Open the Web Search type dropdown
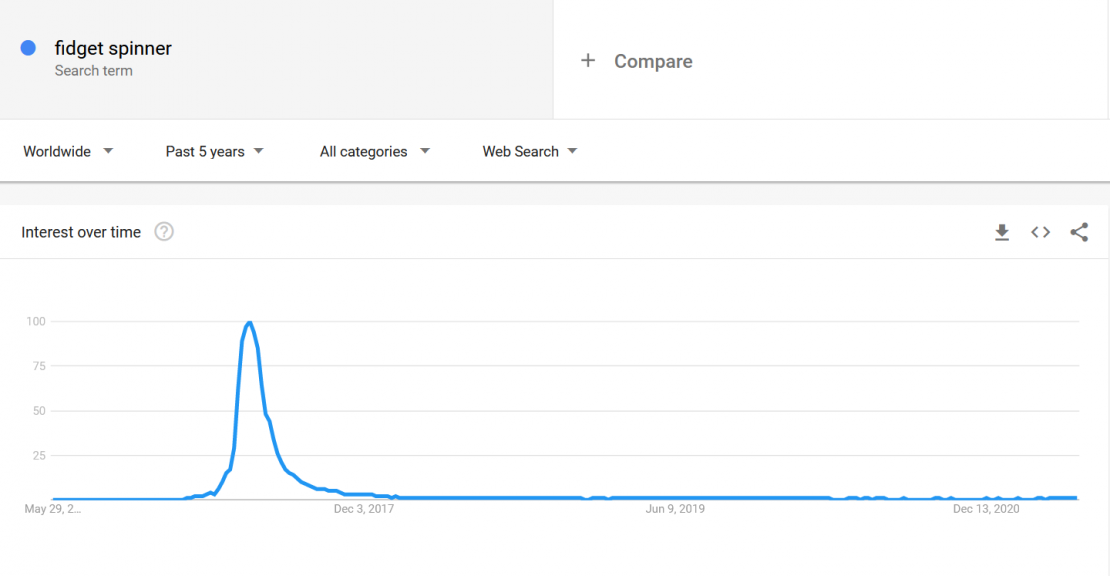1110x576 pixels. [530, 151]
